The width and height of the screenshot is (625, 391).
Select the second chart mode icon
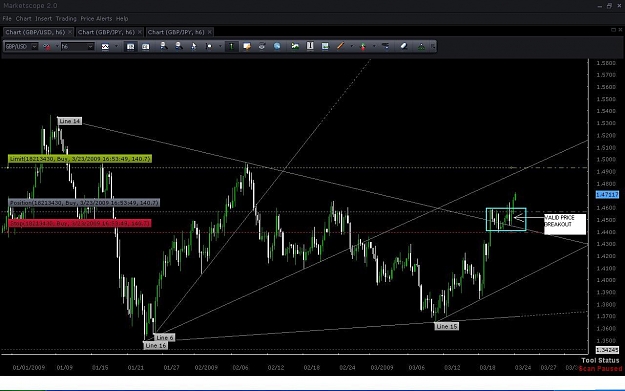[x=145, y=47]
